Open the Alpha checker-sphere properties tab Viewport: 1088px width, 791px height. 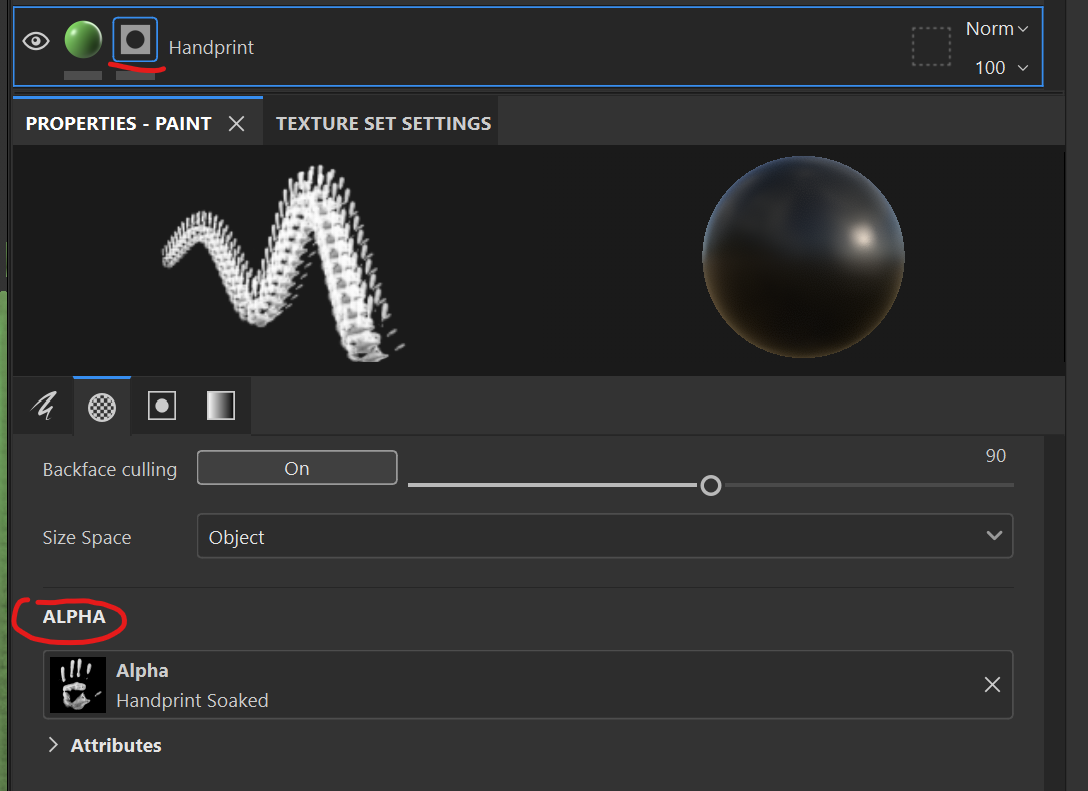coord(102,407)
